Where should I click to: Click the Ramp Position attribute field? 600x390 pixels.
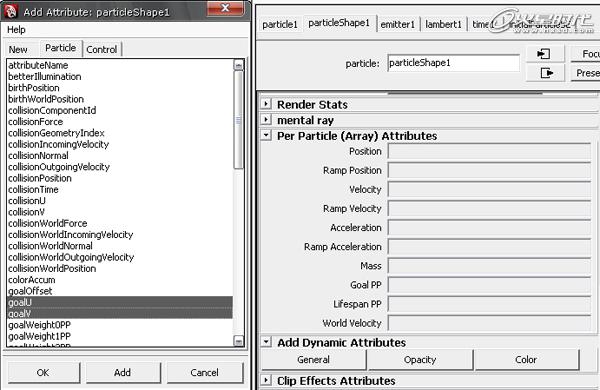(x=489, y=170)
